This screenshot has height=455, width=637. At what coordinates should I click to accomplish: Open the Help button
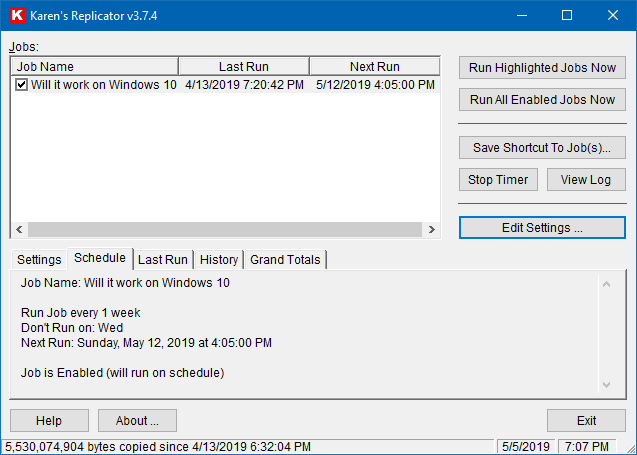coord(49,421)
